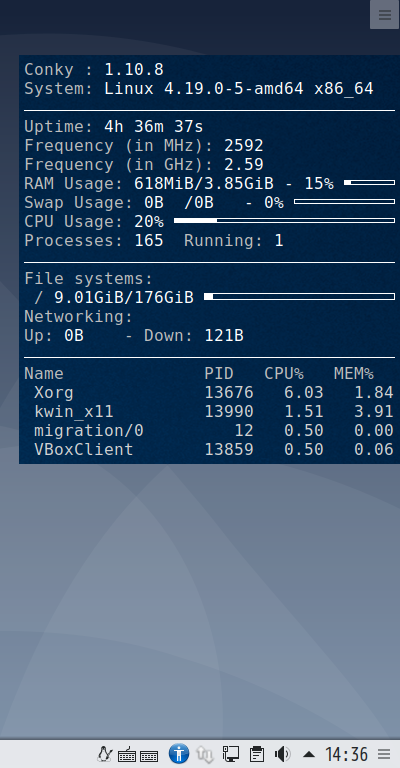
Task: Click the migration/0 process name
Action: pyautogui.click(x=89, y=431)
